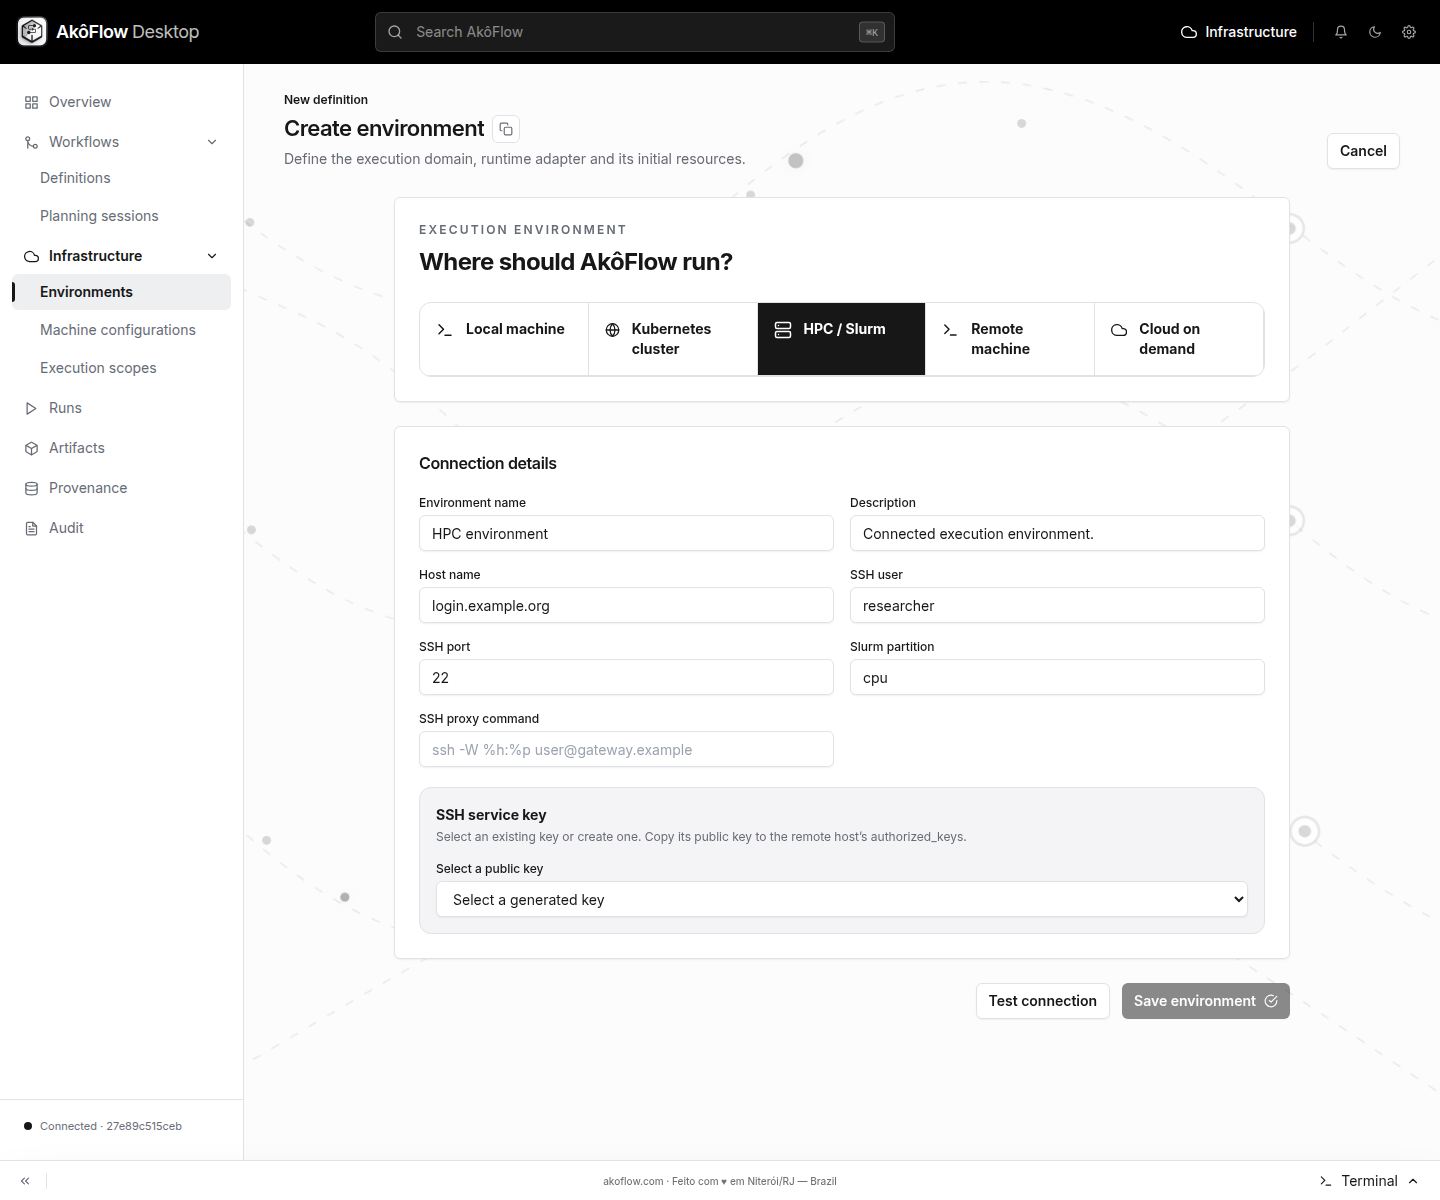The width and height of the screenshot is (1440, 1200).
Task: Open Audit in the sidebar
Action: pyautogui.click(x=121, y=528)
